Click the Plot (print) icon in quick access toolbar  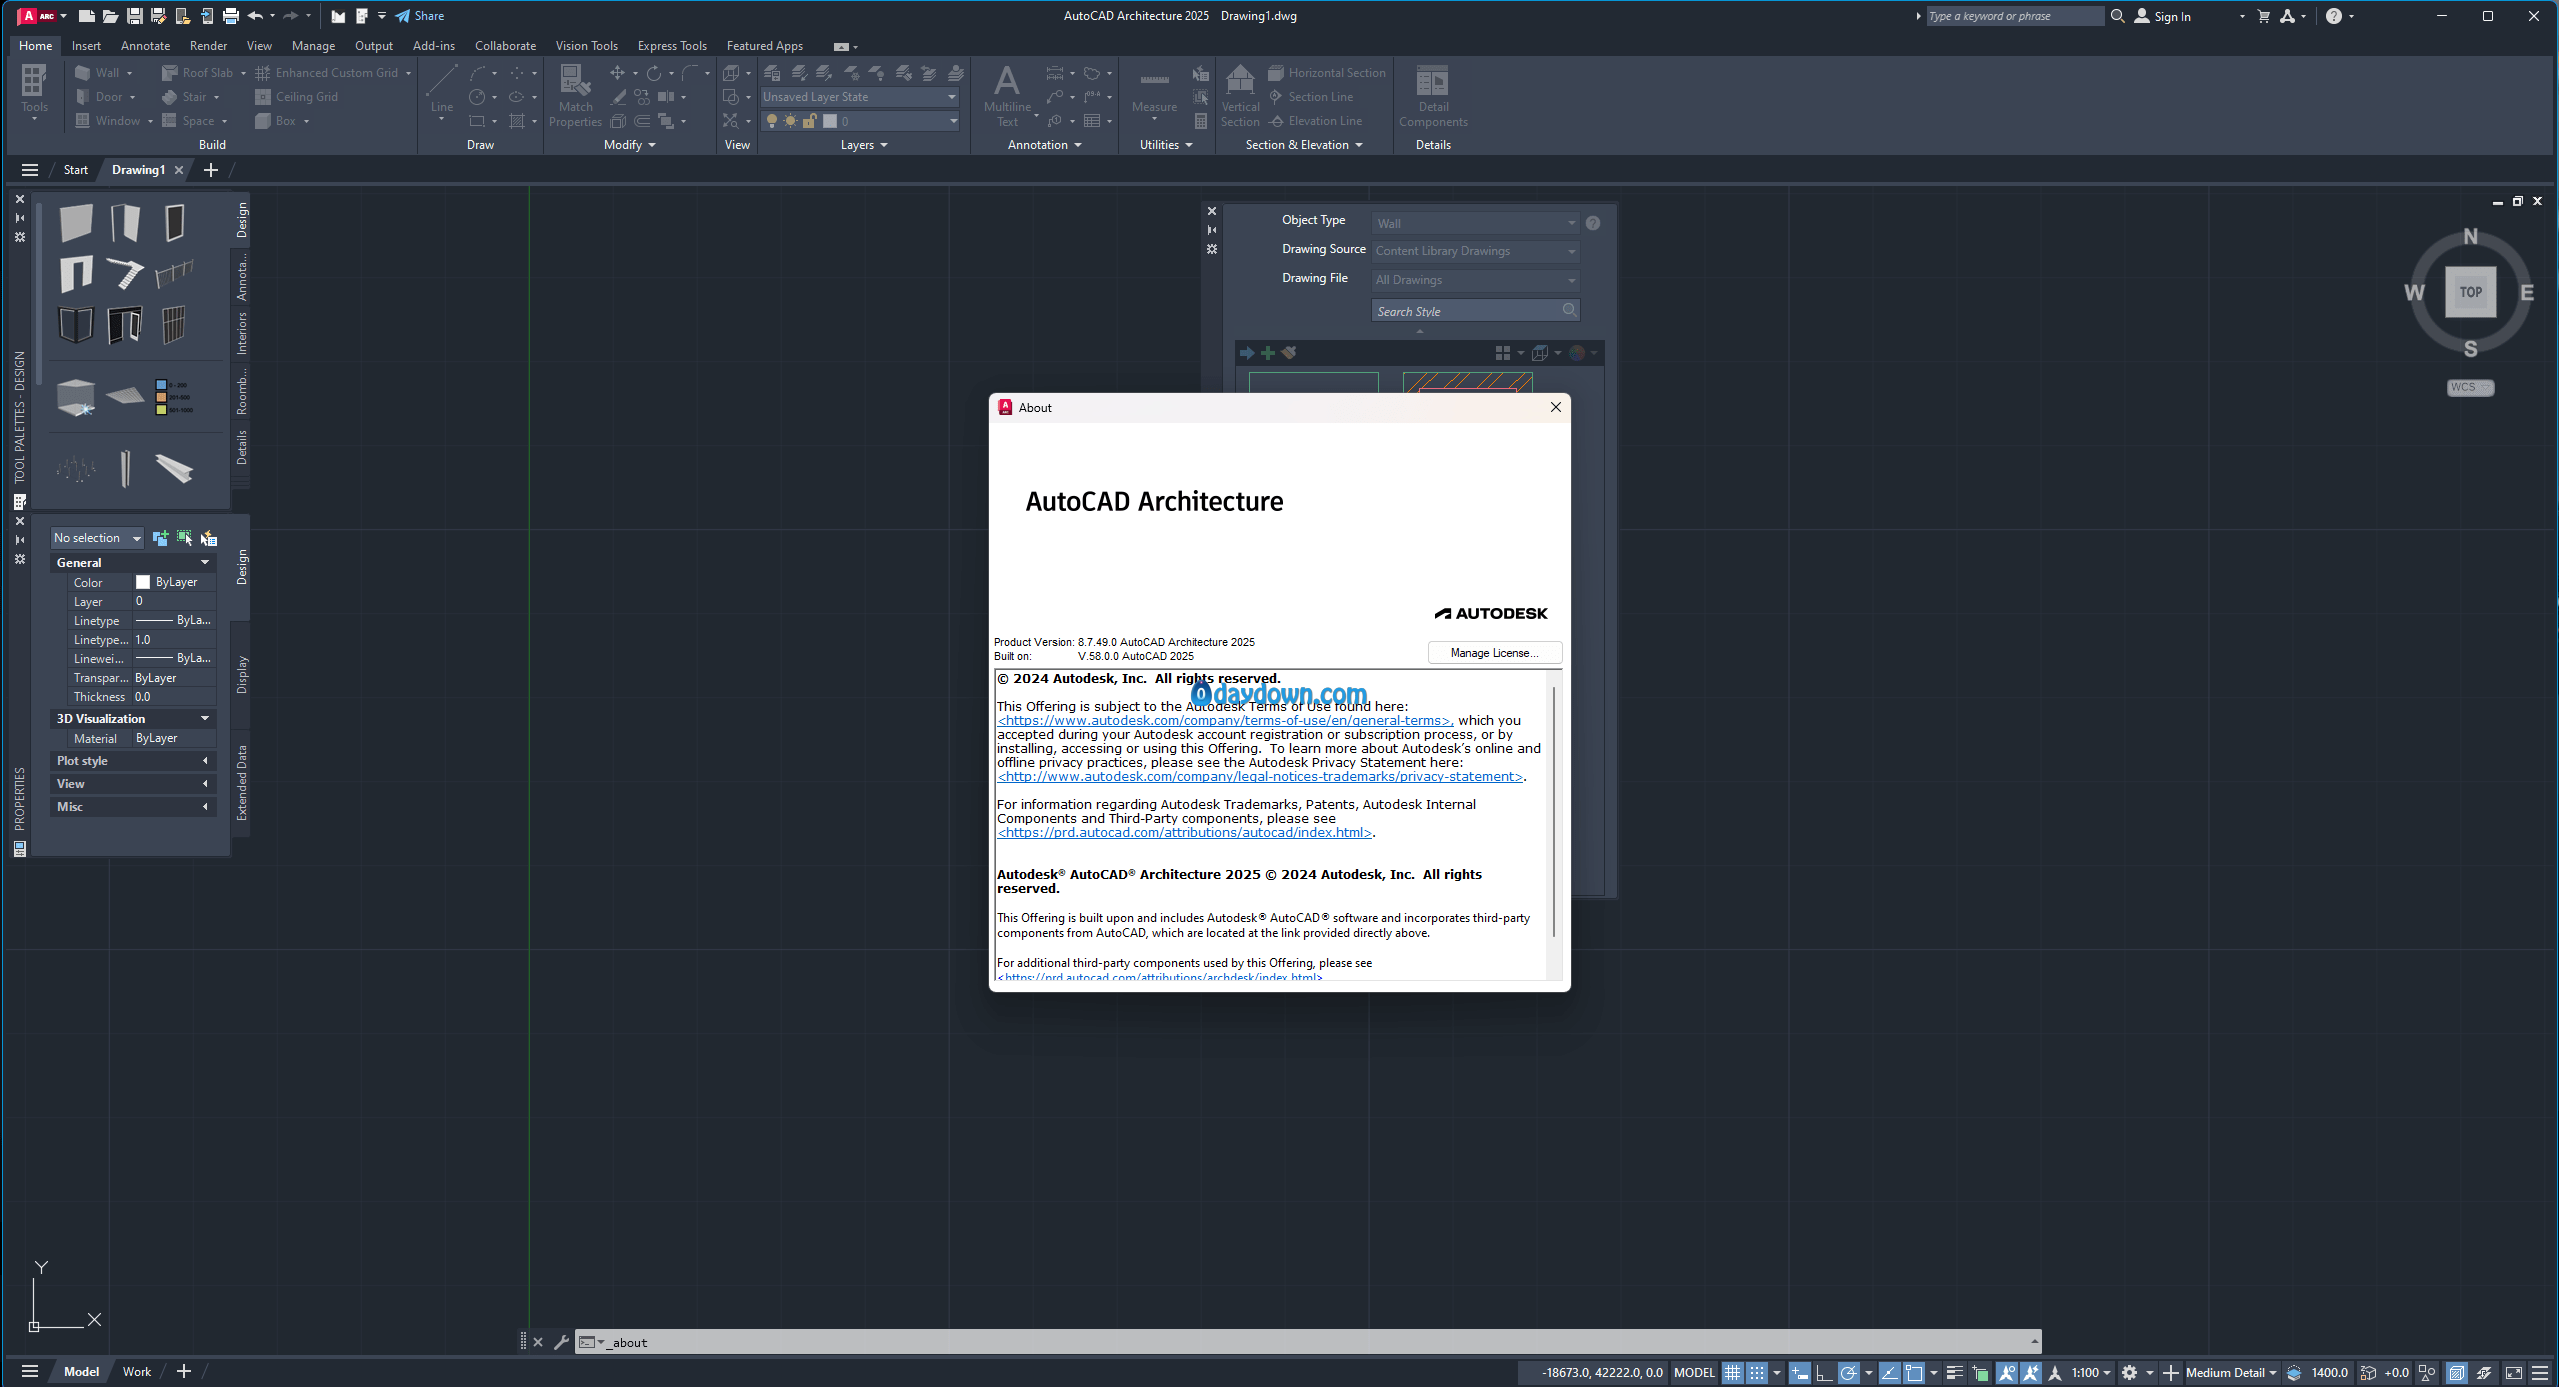coord(231,16)
